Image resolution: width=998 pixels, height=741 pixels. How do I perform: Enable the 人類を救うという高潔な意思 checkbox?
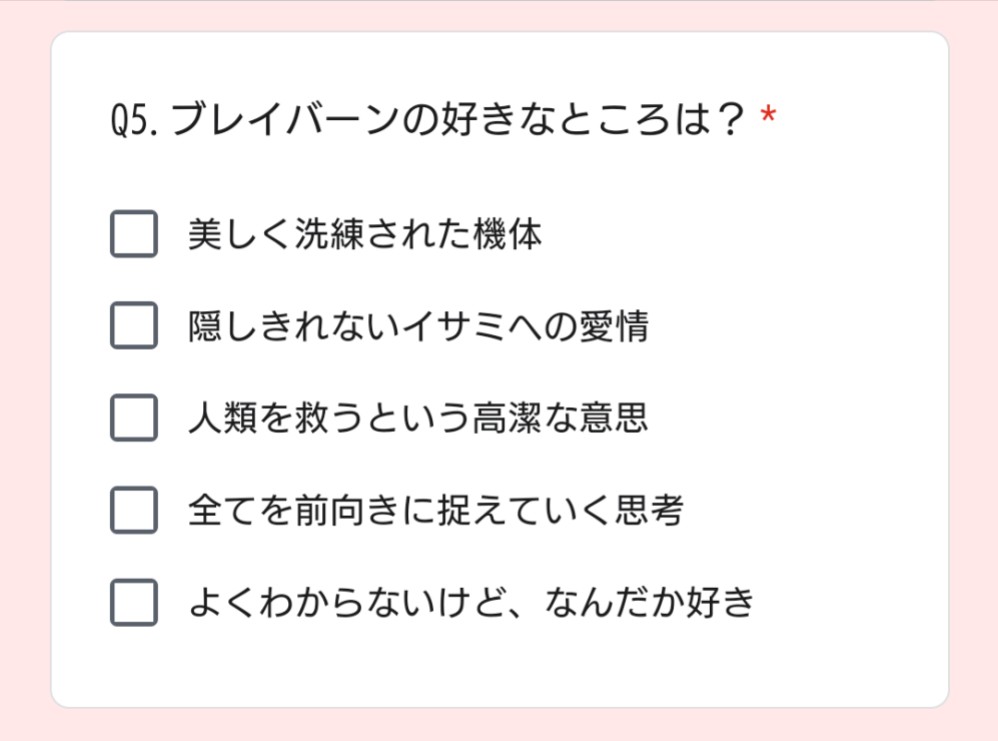(133, 418)
